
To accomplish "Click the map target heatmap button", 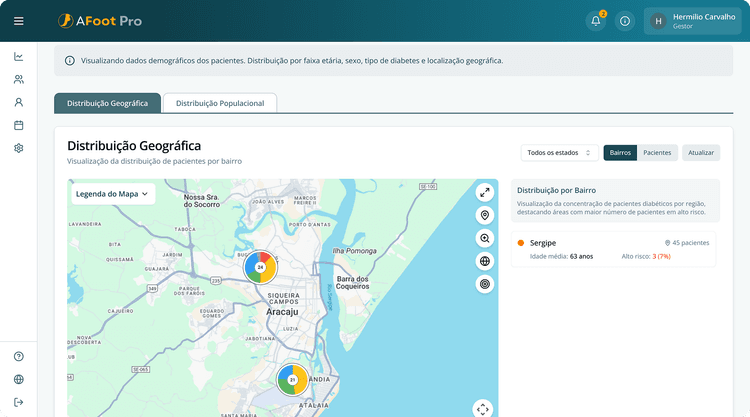I will (485, 284).
